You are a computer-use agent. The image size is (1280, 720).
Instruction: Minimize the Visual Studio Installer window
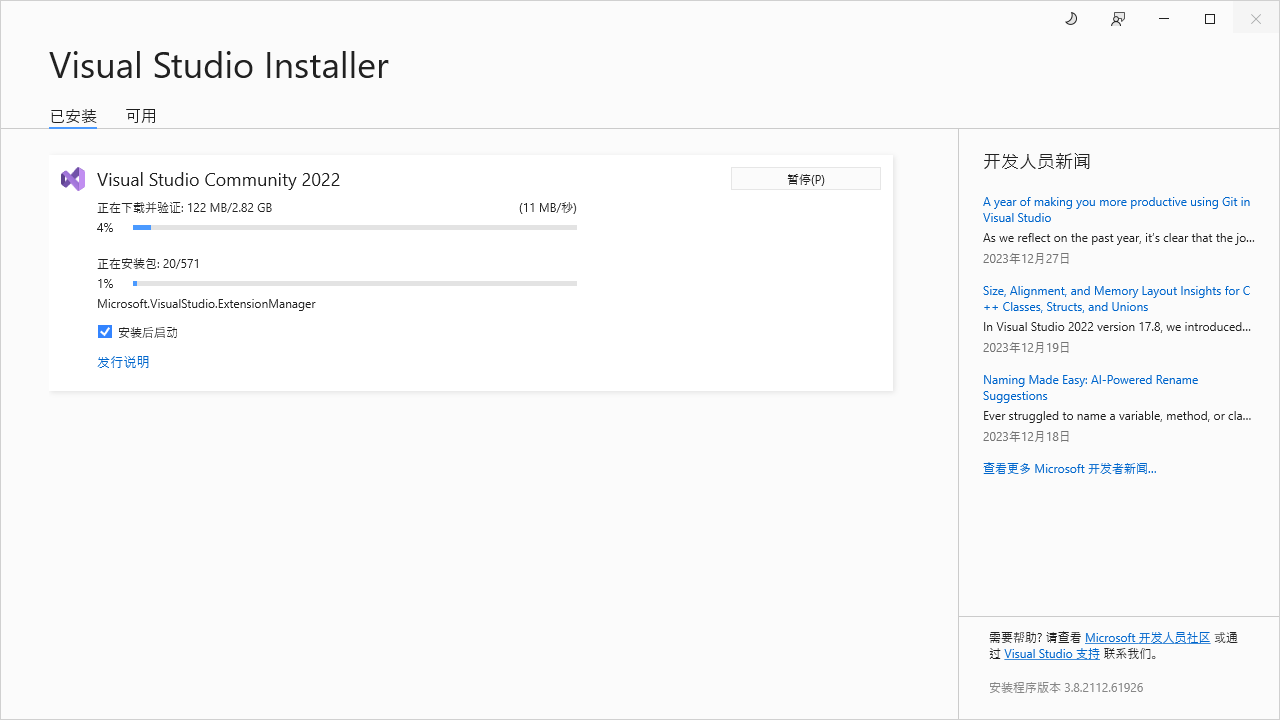(x=1164, y=19)
